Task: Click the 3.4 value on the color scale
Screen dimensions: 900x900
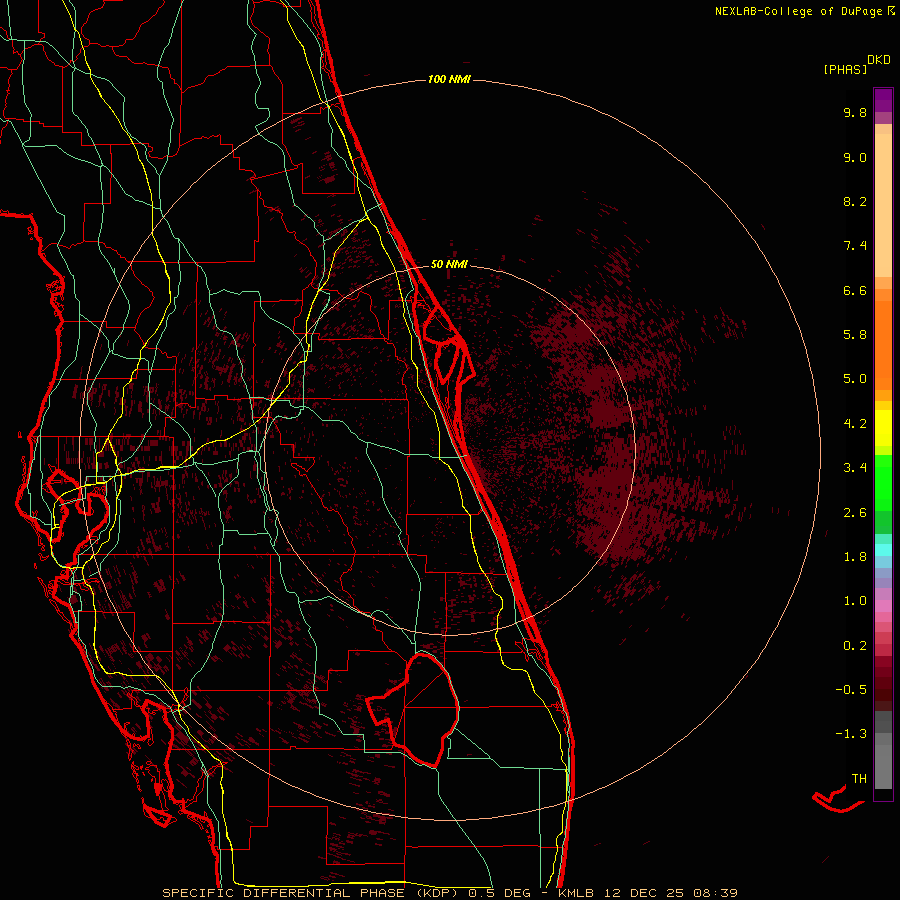Action: pyautogui.click(x=855, y=468)
